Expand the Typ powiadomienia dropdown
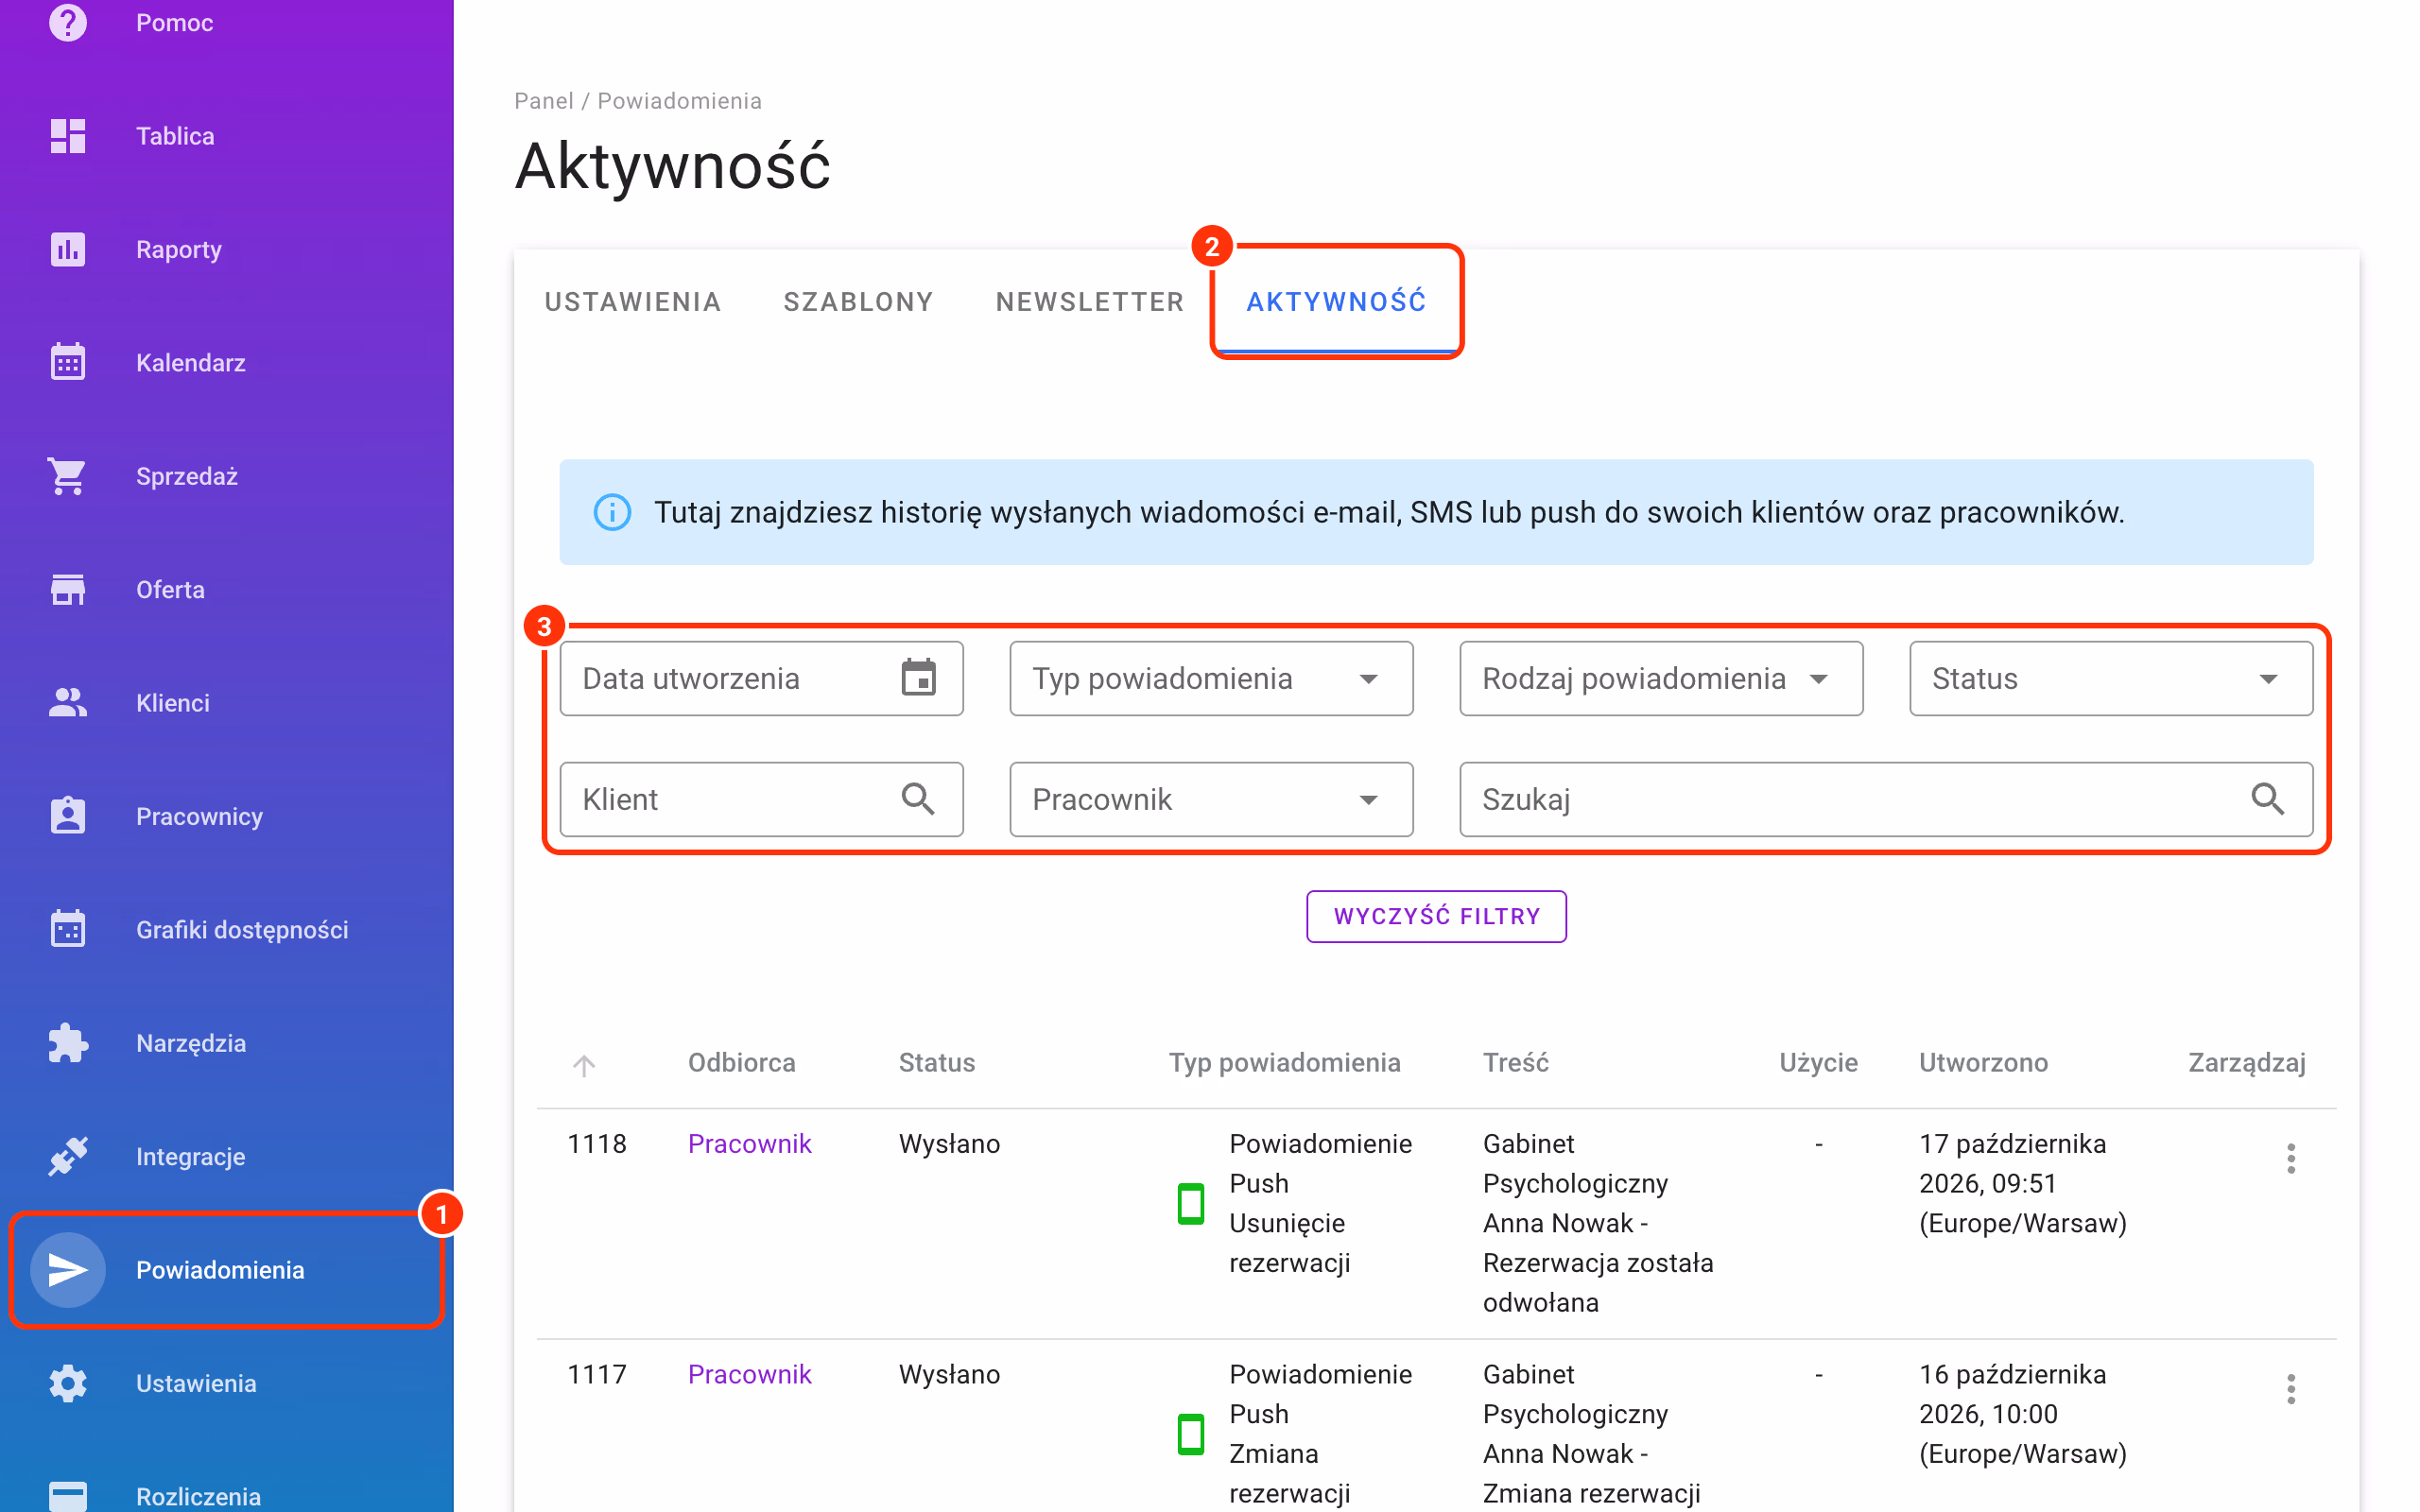Image resolution: width=2420 pixels, height=1512 pixels. [1211, 678]
